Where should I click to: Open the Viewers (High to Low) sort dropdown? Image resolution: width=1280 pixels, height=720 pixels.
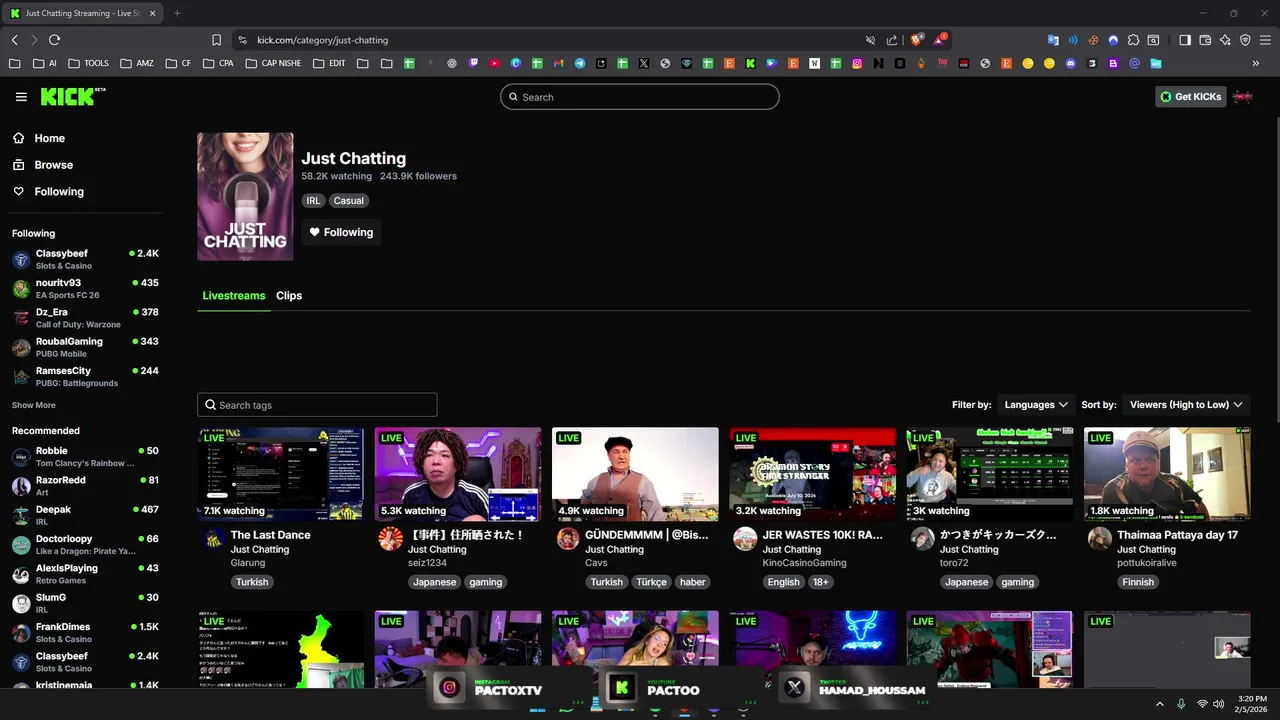[1186, 405]
